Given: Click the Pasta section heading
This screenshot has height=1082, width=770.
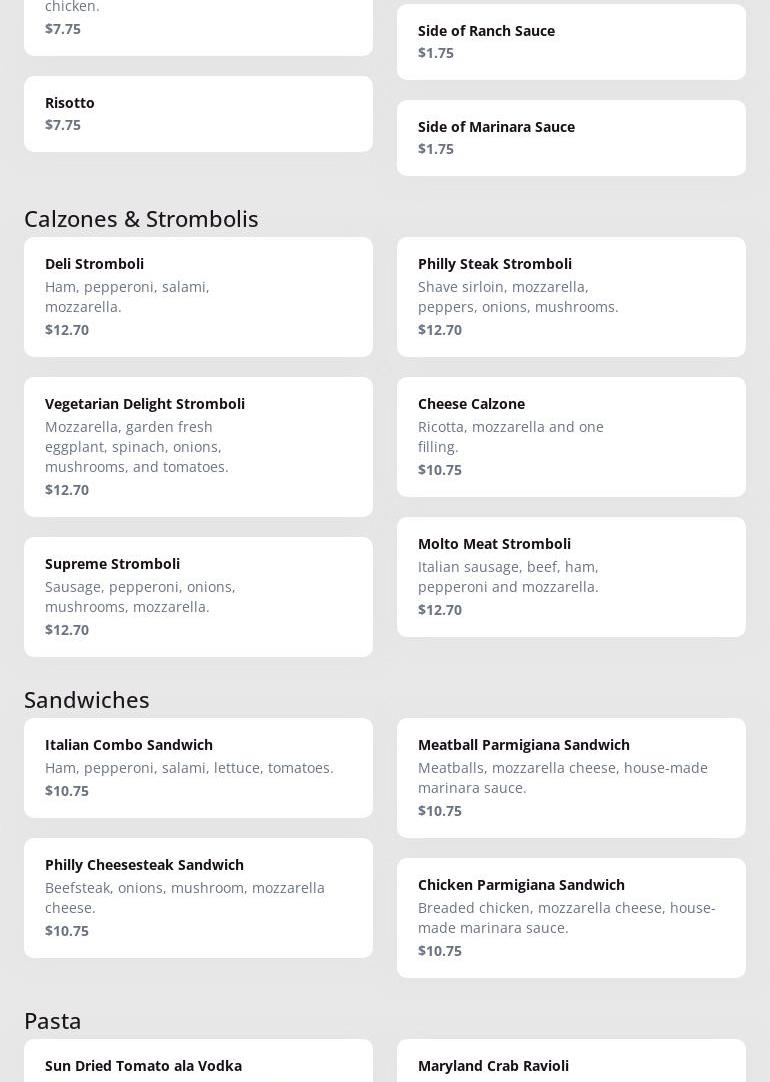Looking at the screenshot, I should click(x=53, y=1020).
